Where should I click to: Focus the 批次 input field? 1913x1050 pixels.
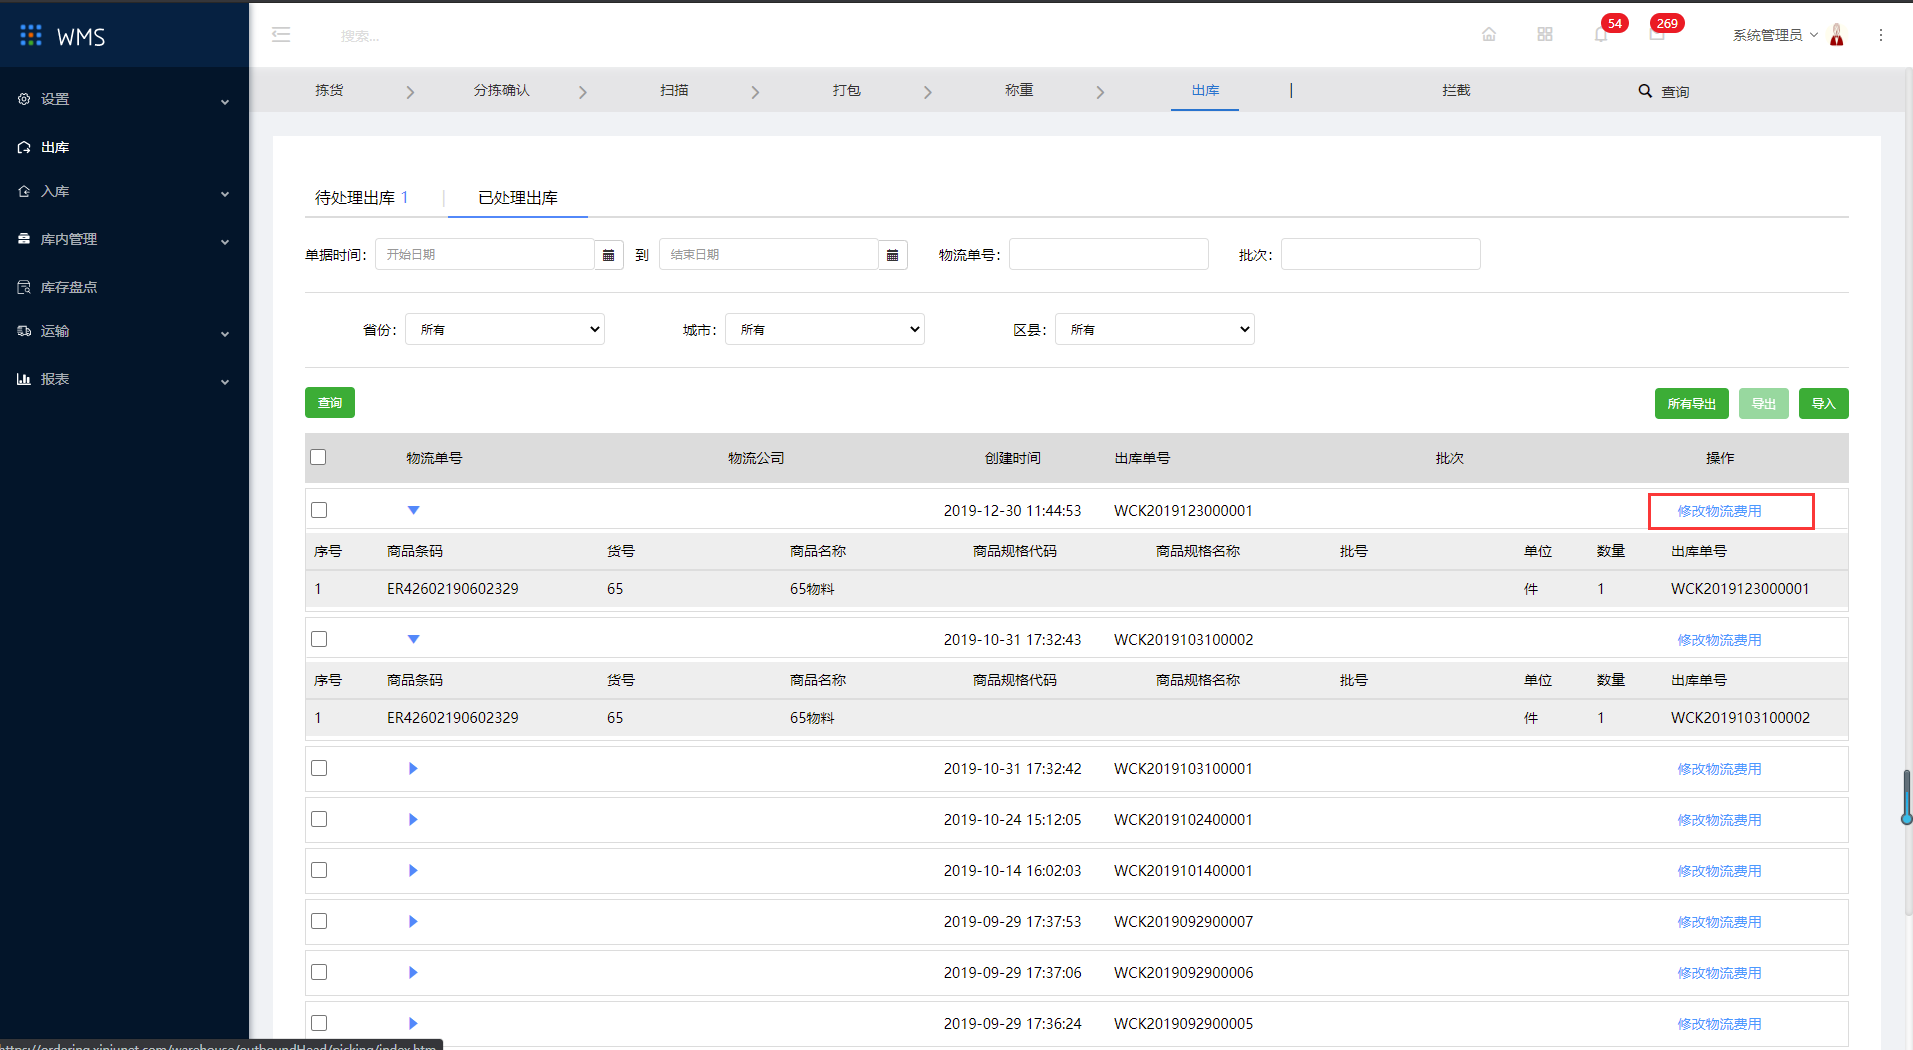click(1380, 254)
